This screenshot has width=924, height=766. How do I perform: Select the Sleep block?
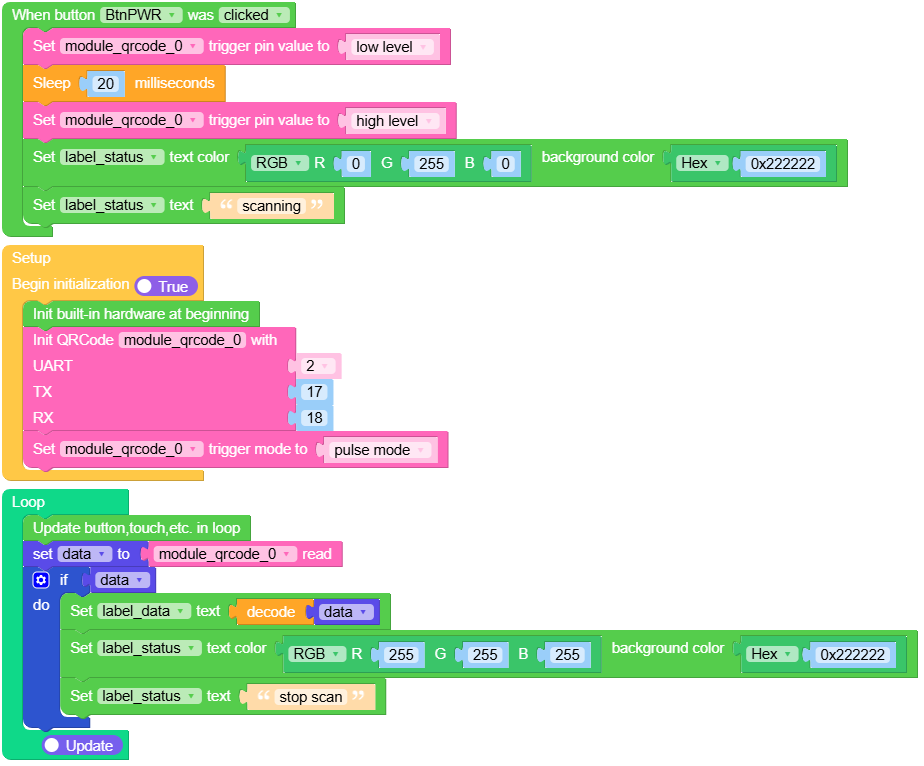coord(124,83)
